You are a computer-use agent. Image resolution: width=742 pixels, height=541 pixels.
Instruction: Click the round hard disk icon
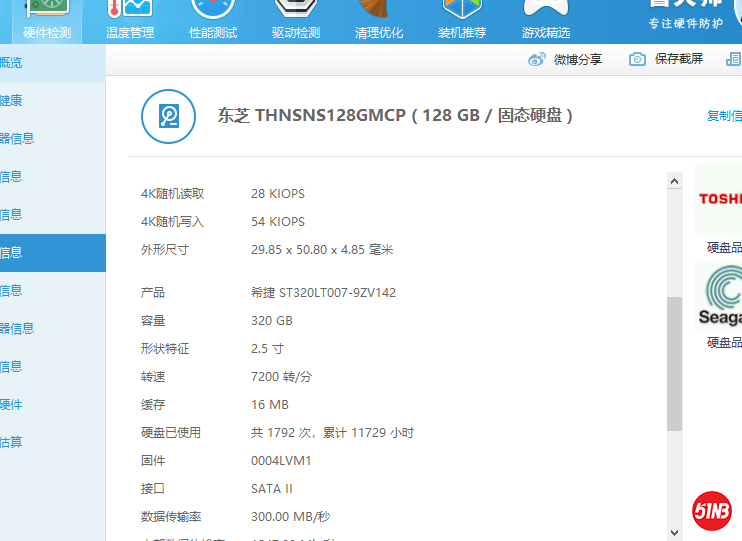coord(169,116)
